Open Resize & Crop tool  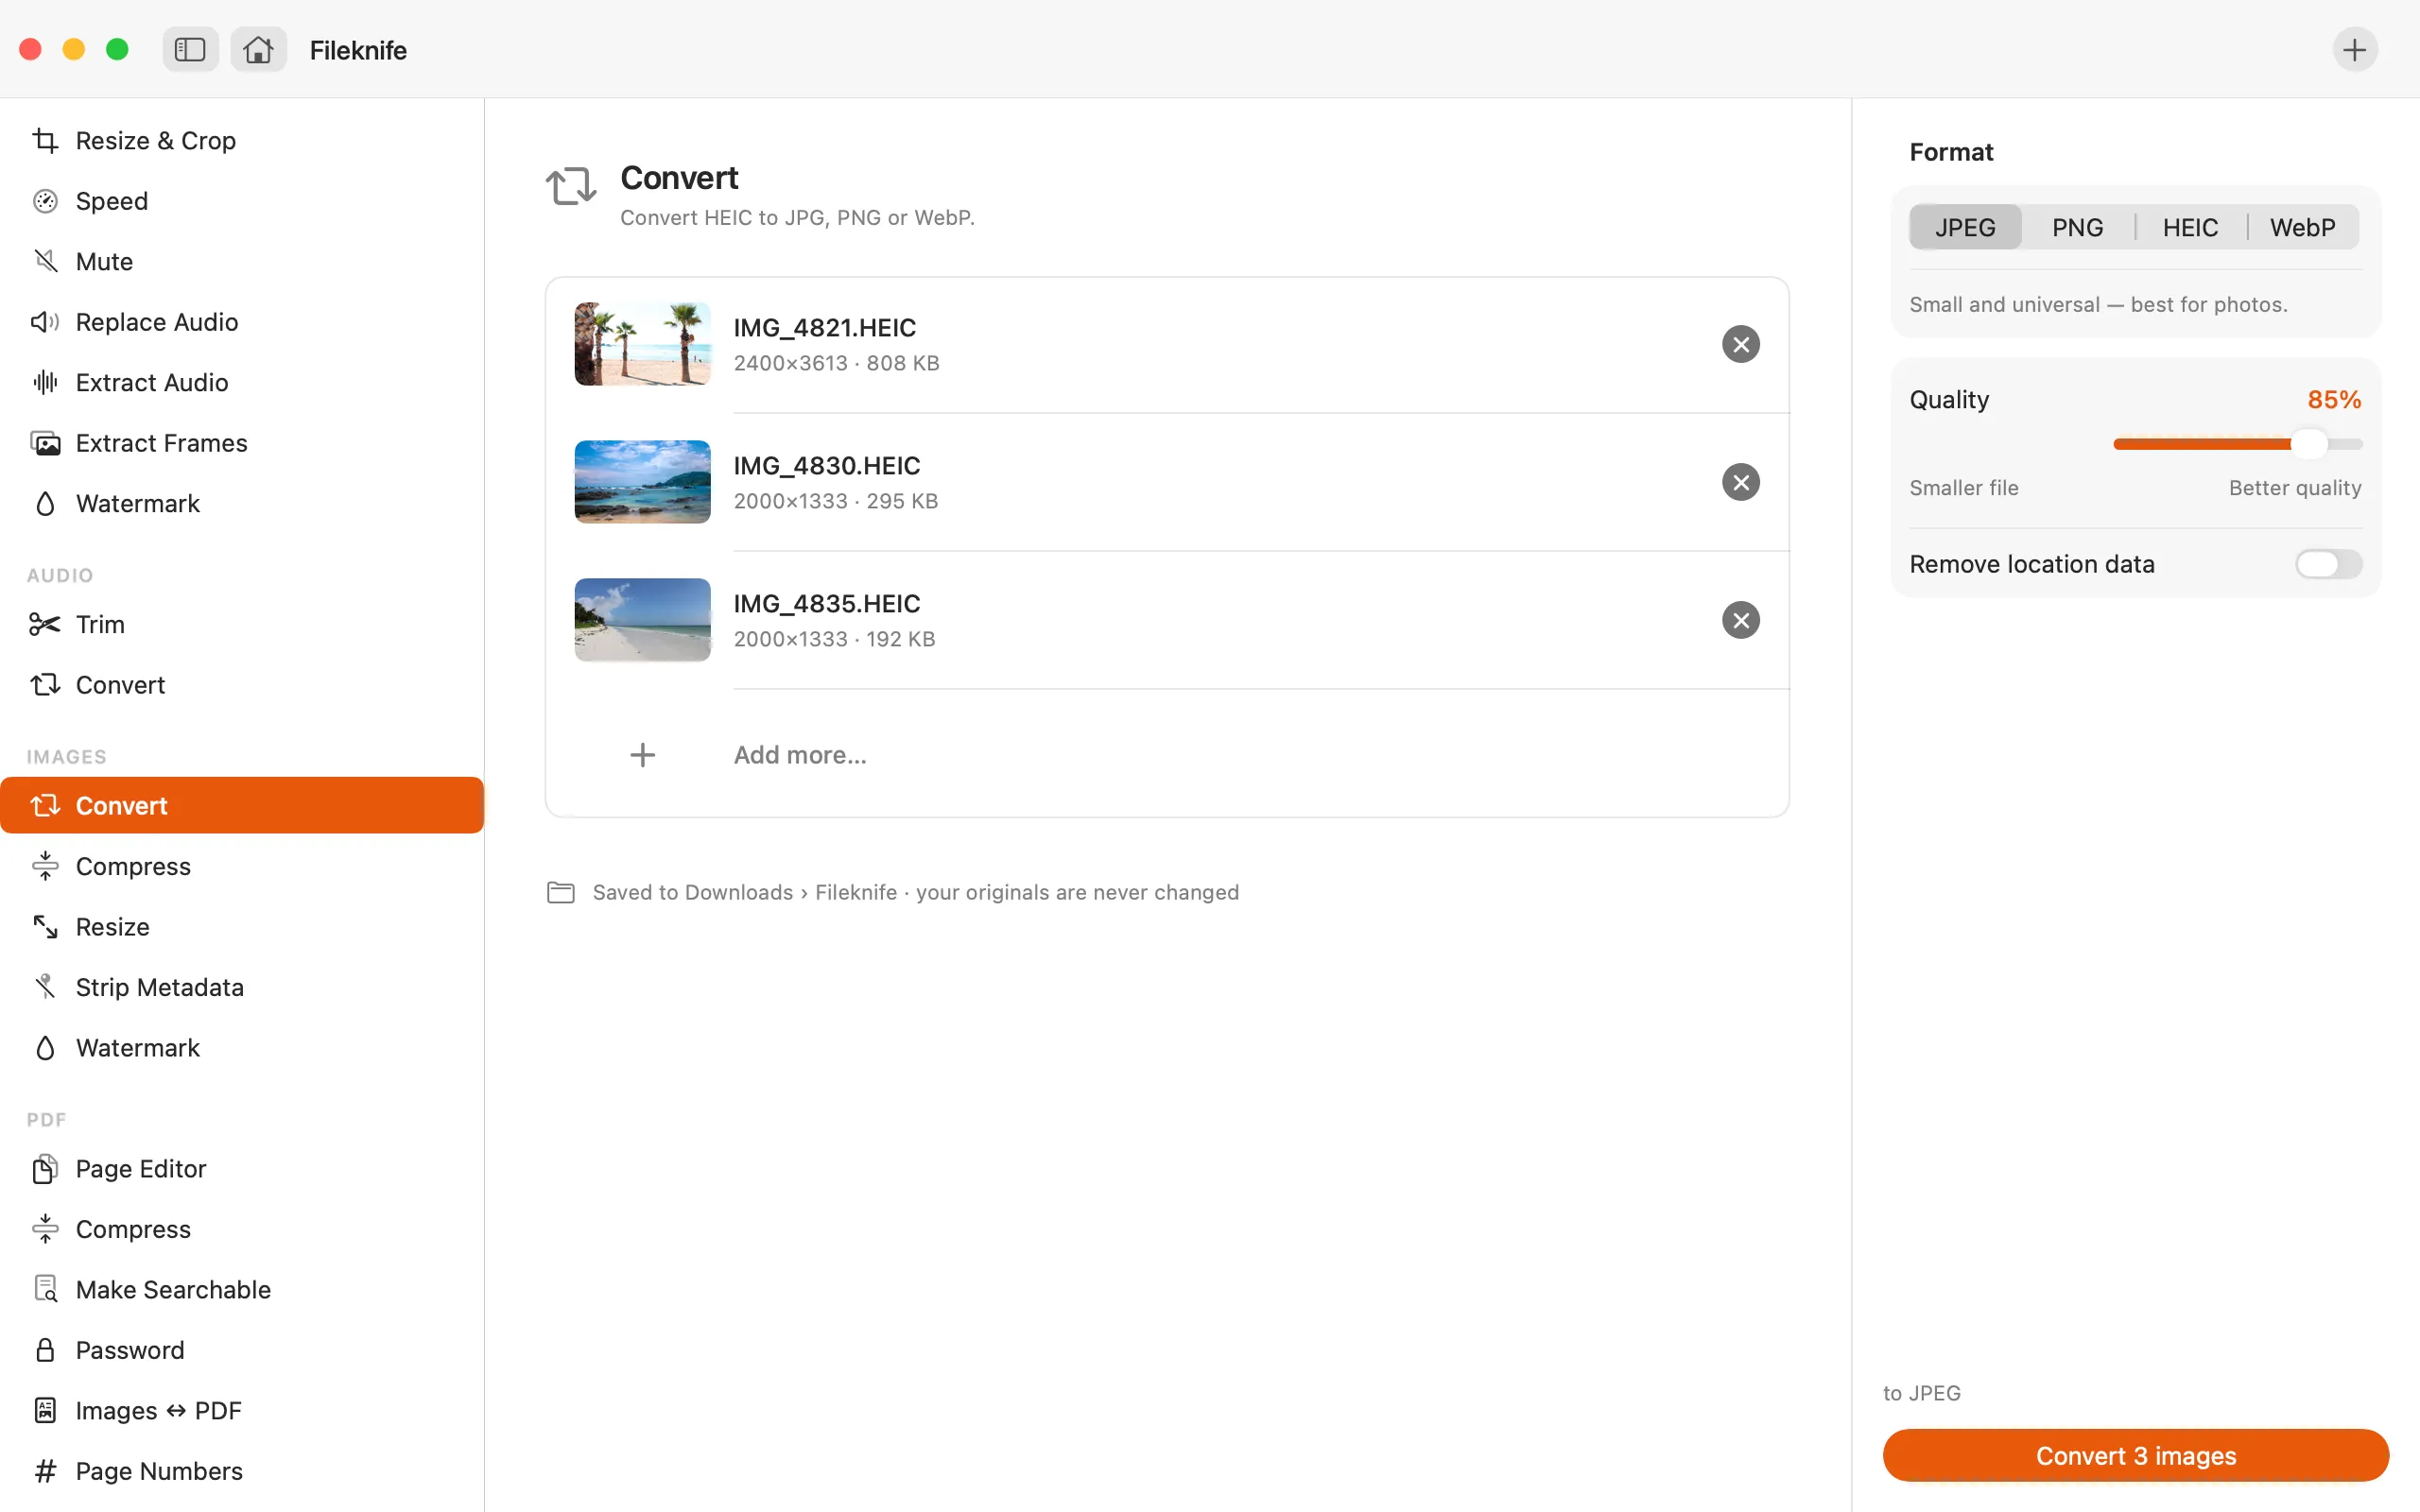[242, 141]
